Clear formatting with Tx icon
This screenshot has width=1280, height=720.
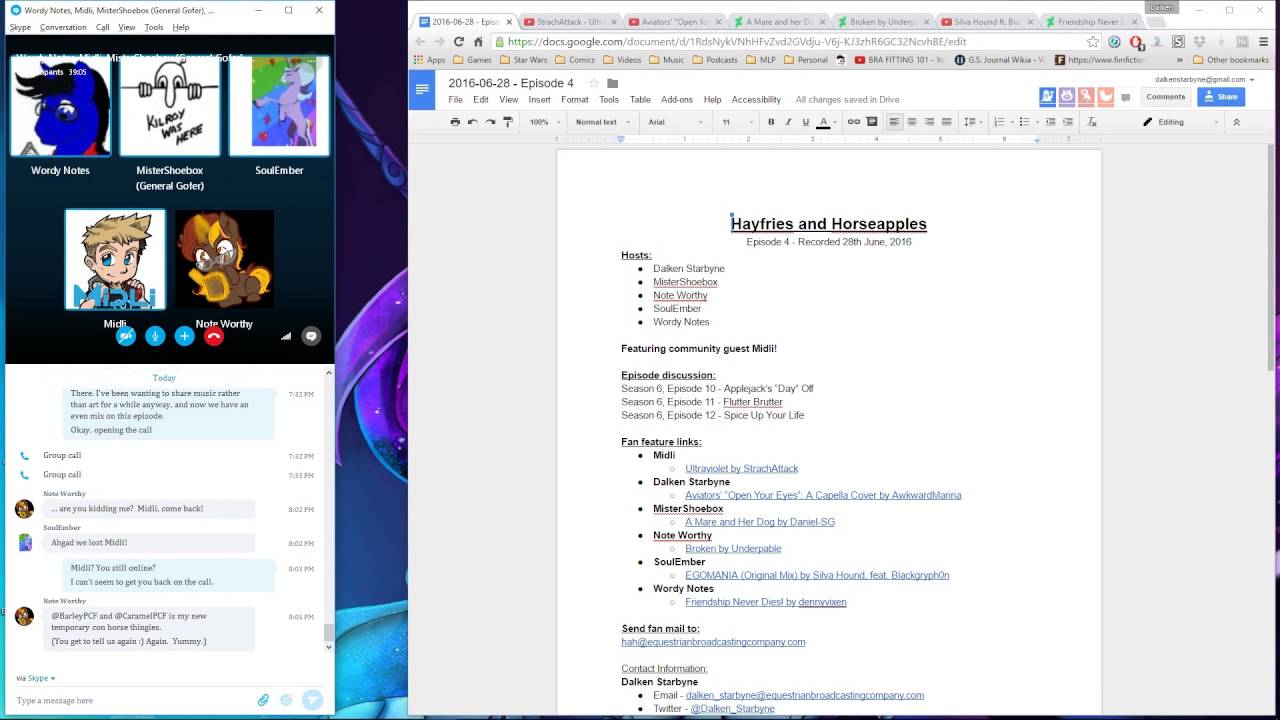(x=1092, y=122)
